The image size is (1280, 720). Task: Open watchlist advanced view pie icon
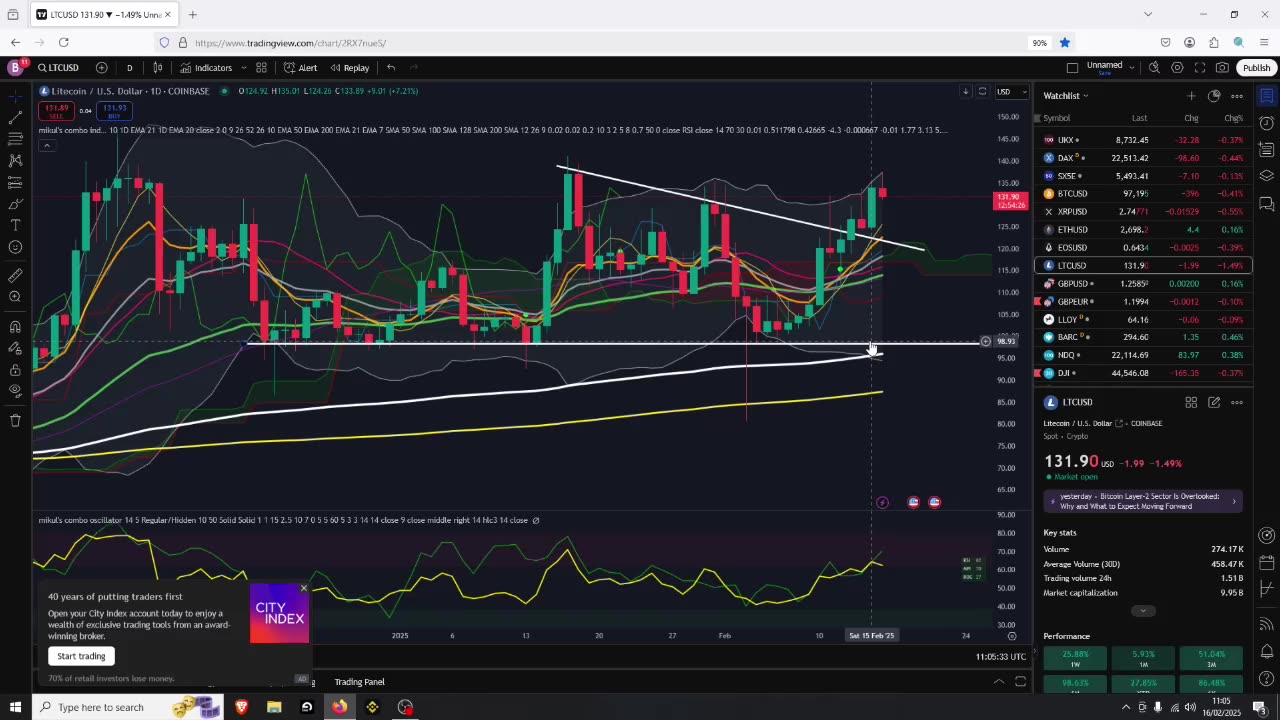tap(1214, 96)
